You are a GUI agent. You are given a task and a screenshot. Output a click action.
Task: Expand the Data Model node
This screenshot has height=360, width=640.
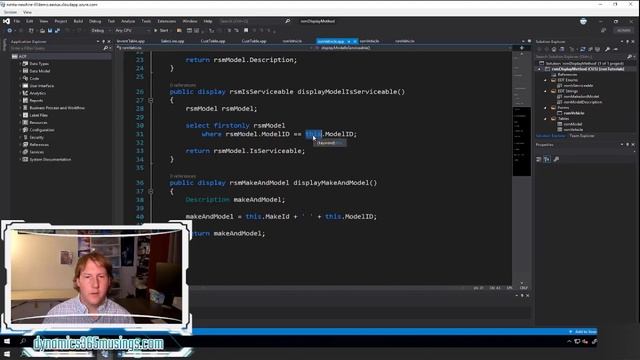coord(20,71)
